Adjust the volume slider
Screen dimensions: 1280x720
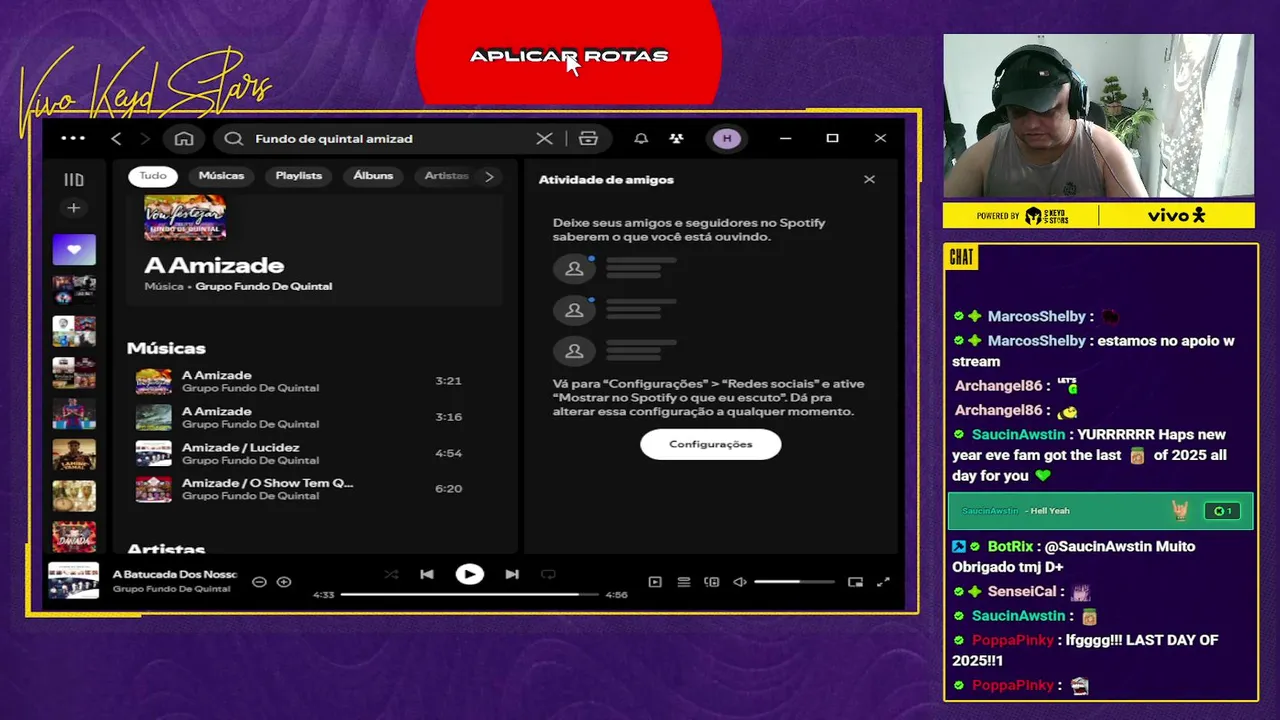point(794,582)
